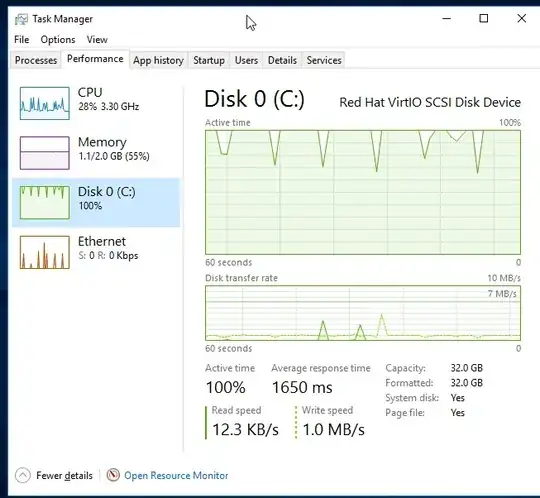
Task: Click the Formatted 32.0 GB value
Action: pyautogui.click(x=467, y=383)
